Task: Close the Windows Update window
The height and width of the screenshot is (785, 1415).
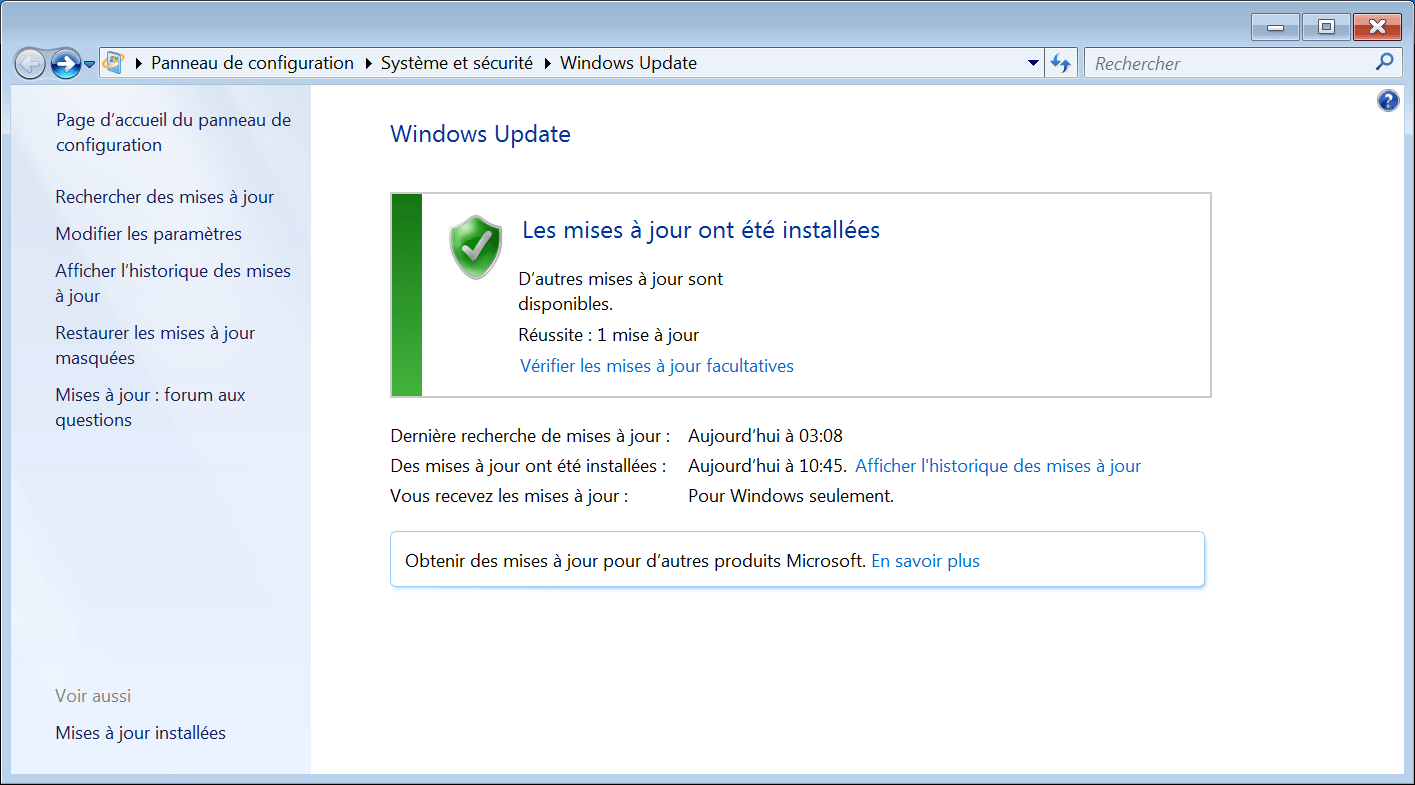Action: click(1378, 27)
